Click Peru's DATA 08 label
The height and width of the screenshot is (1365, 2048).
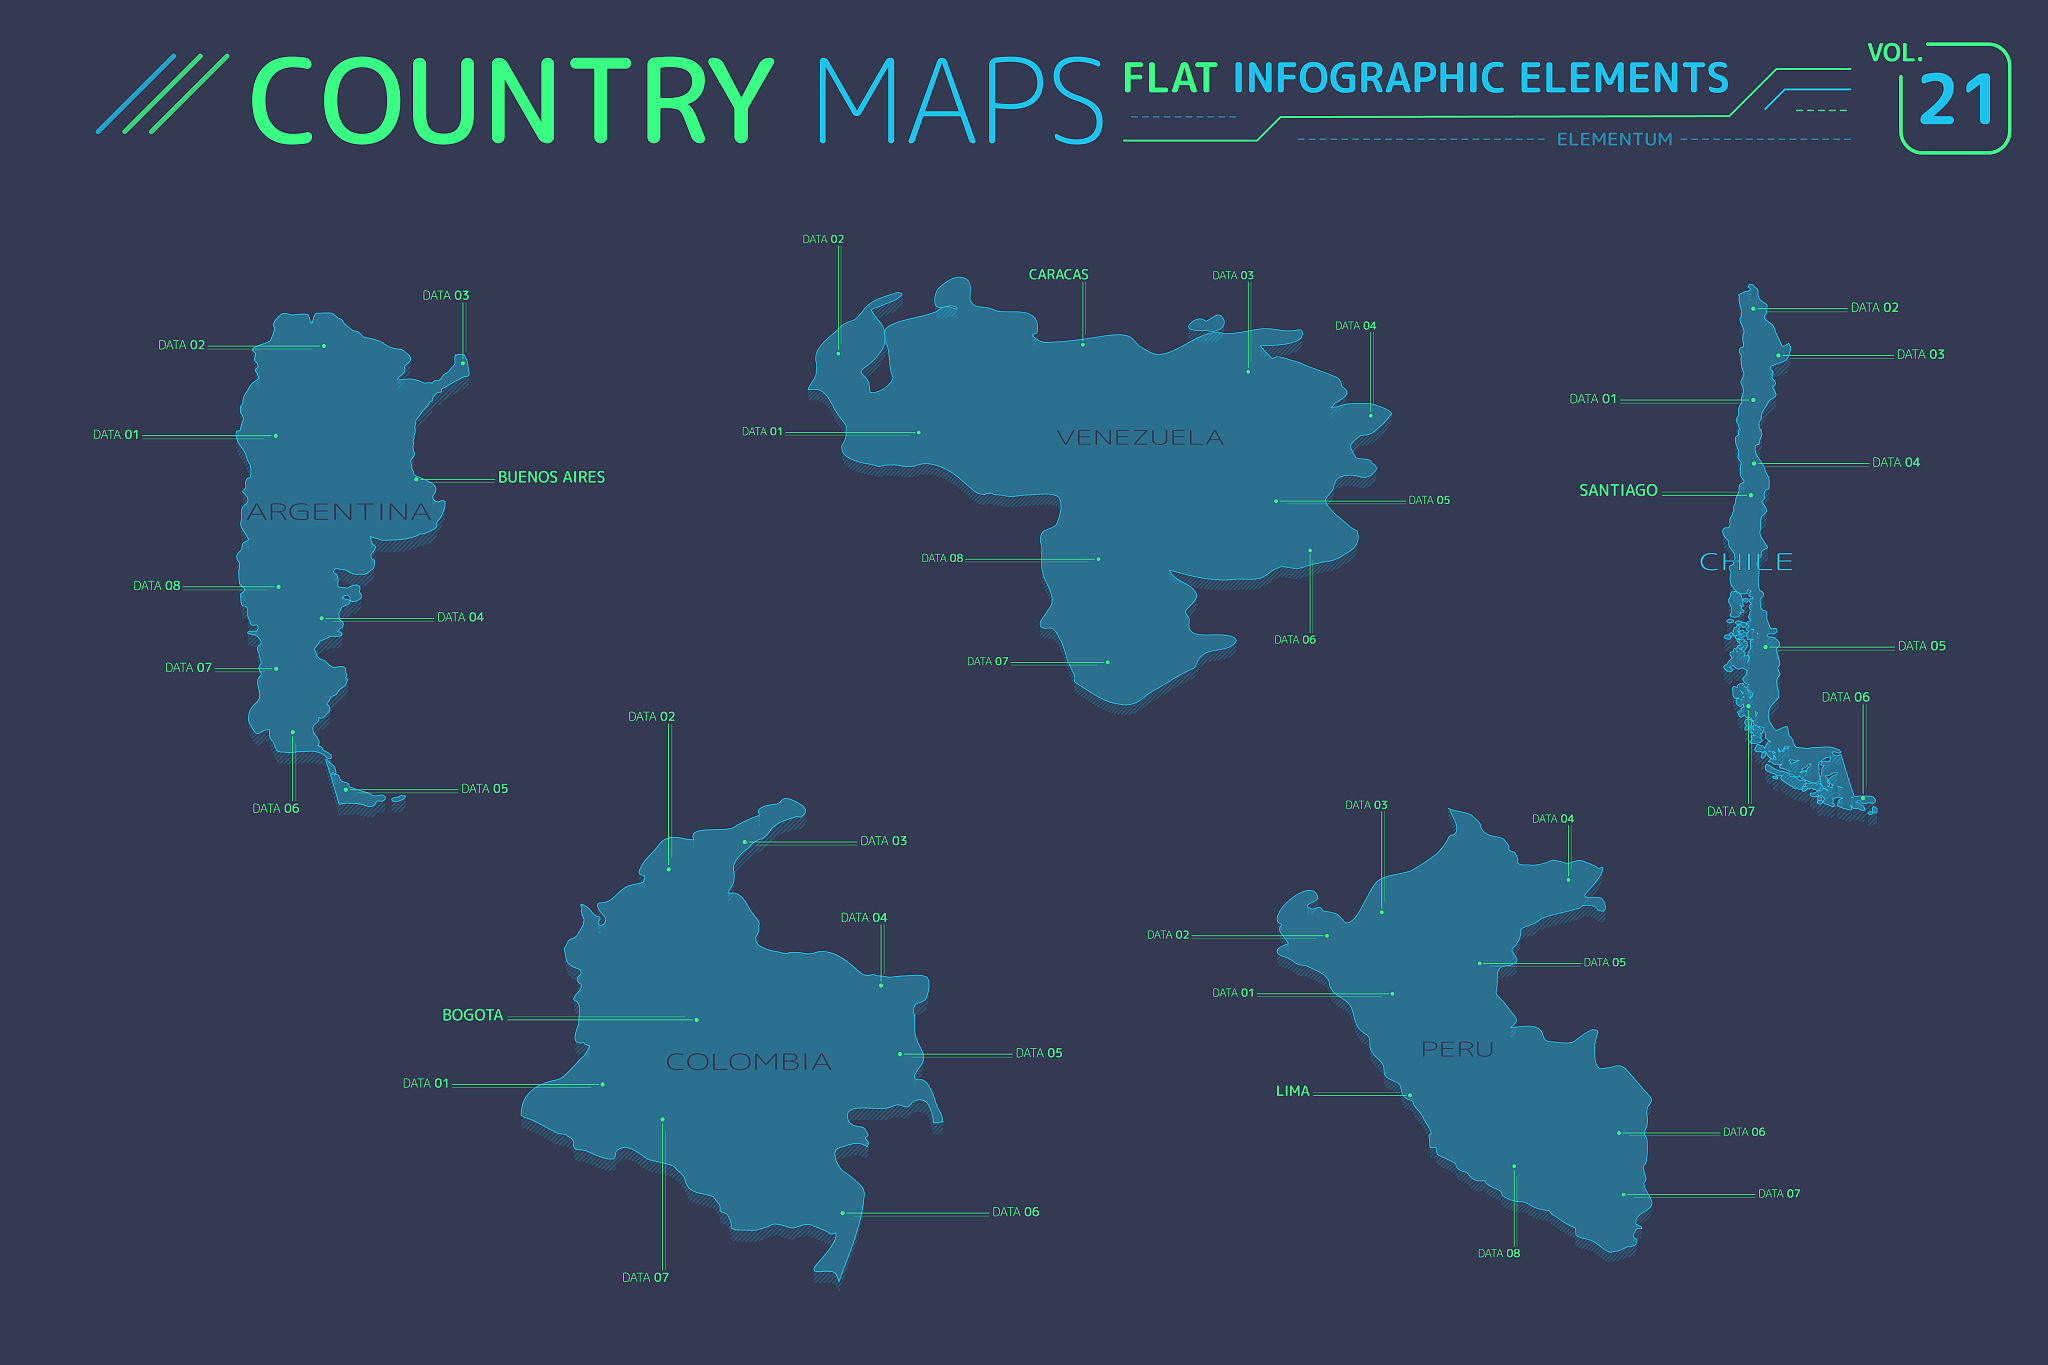pyautogui.click(x=1498, y=1254)
